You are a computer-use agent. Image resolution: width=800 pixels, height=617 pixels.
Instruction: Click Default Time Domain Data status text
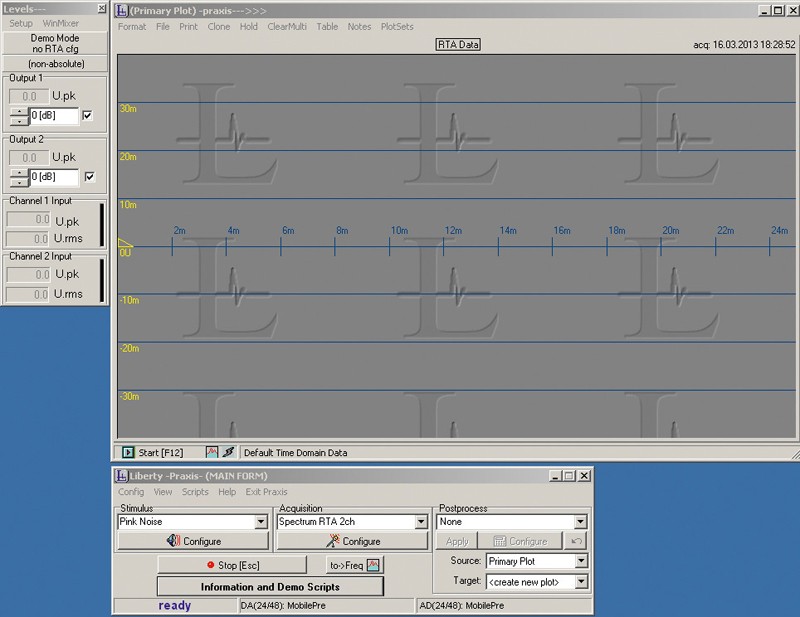coord(295,453)
